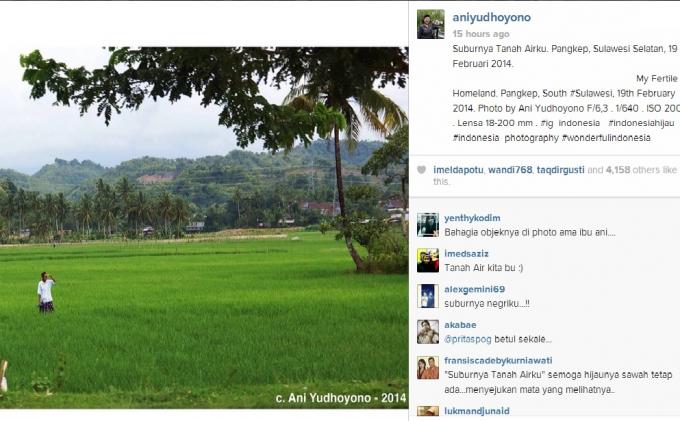
Task: Open aniyudhoyono profile picture
Action: tap(431, 24)
